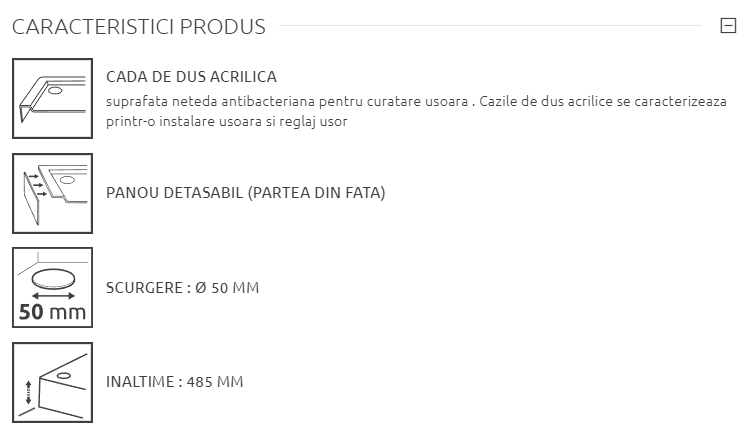Click the shower tray height icon

click(x=52, y=383)
